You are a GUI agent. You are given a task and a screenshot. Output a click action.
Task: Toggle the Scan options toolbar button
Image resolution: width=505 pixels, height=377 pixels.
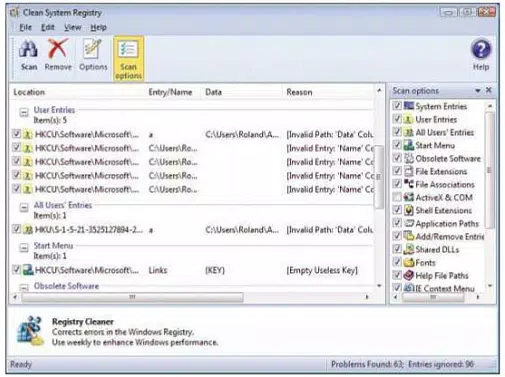coord(128,59)
